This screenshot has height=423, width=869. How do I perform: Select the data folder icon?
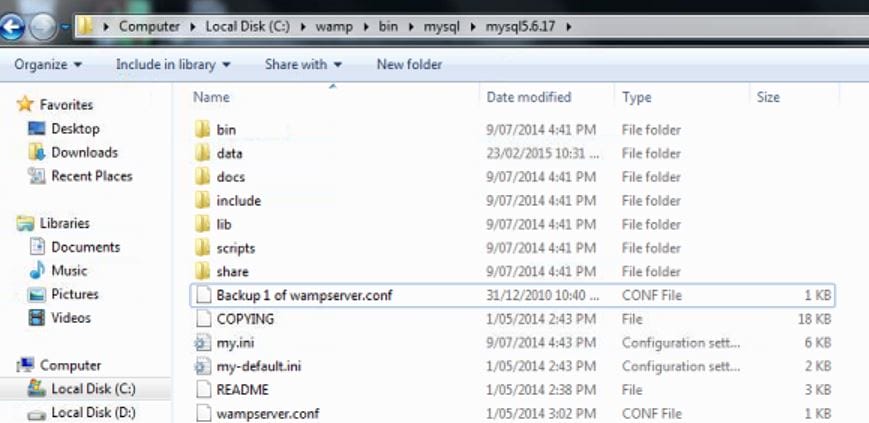[x=201, y=154]
